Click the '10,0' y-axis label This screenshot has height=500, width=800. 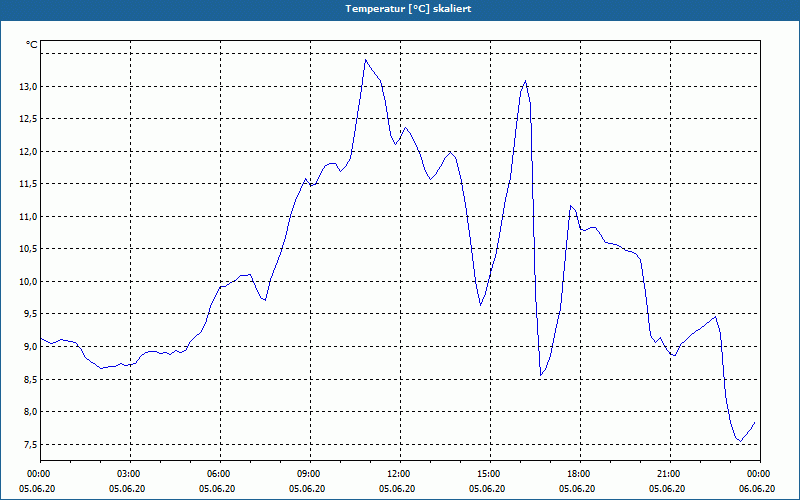pyautogui.click(x=28, y=282)
